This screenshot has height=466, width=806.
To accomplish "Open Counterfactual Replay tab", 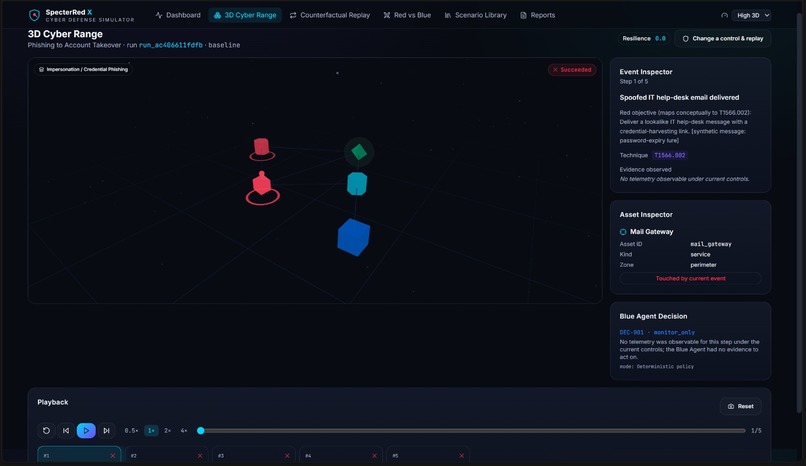I will pyautogui.click(x=330, y=15).
